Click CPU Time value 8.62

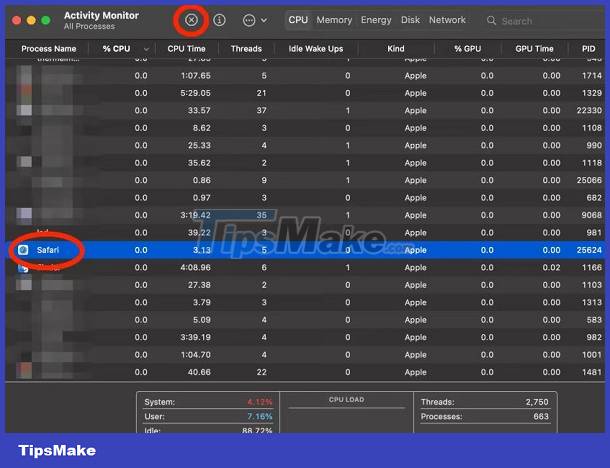202,128
